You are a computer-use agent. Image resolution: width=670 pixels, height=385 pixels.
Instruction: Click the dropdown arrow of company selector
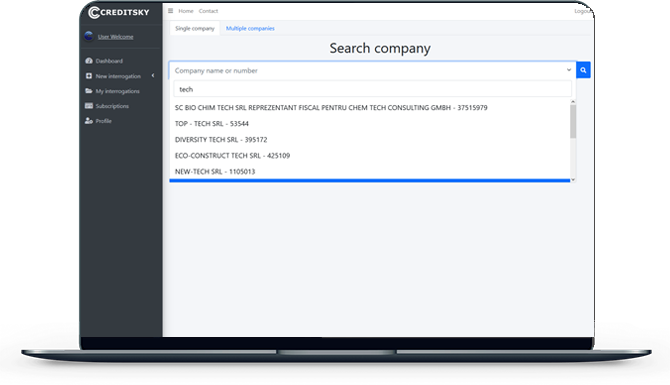(569, 70)
